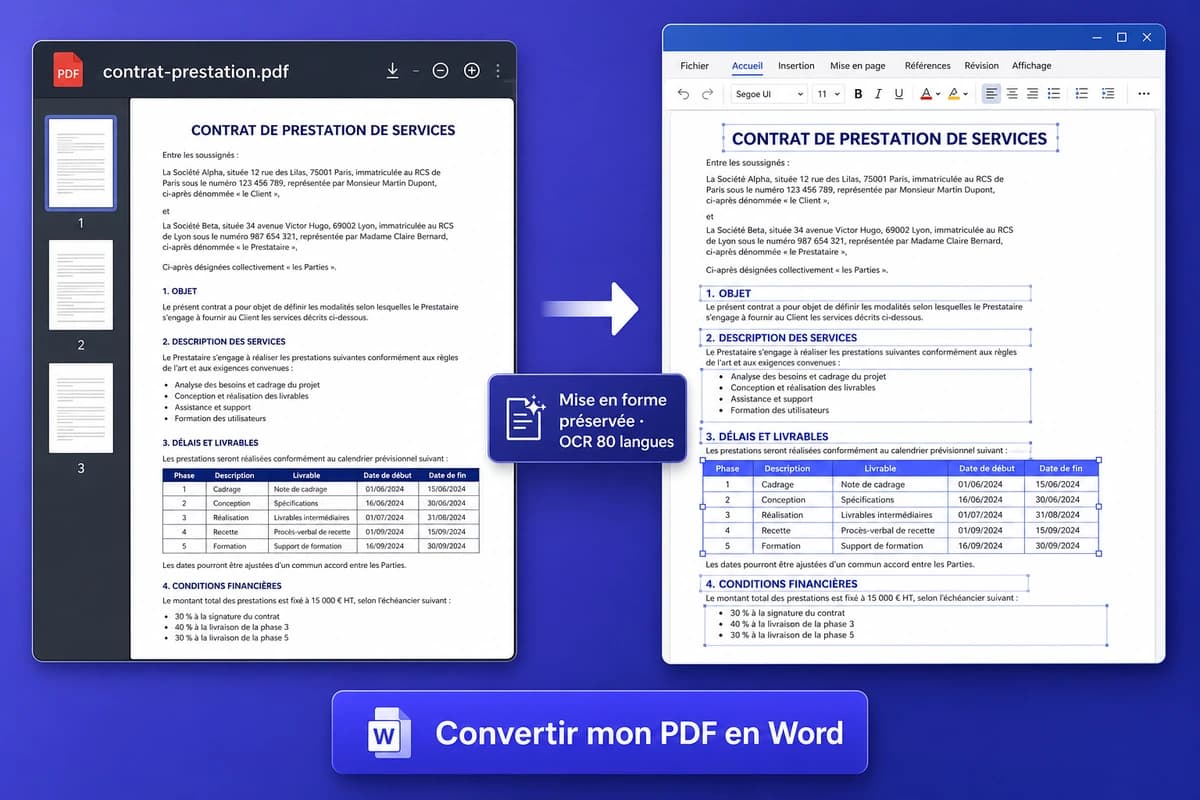Viewport: 1200px width, 800px height.
Task: Select page 2 thumbnail in PDF sidebar
Action: pyautogui.click(x=81, y=285)
